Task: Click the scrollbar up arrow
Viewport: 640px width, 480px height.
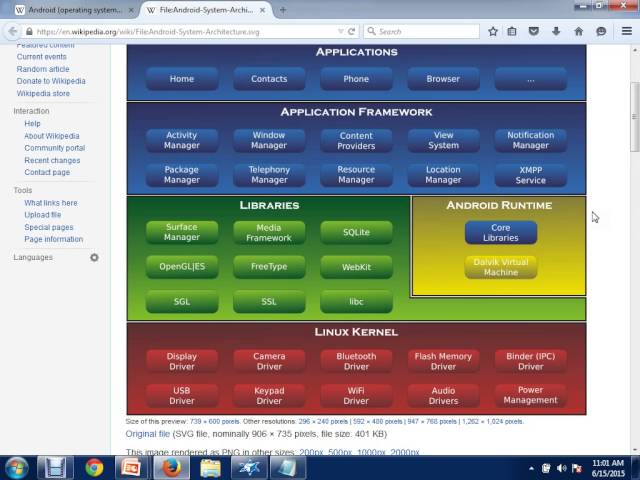Action: (x=635, y=50)
